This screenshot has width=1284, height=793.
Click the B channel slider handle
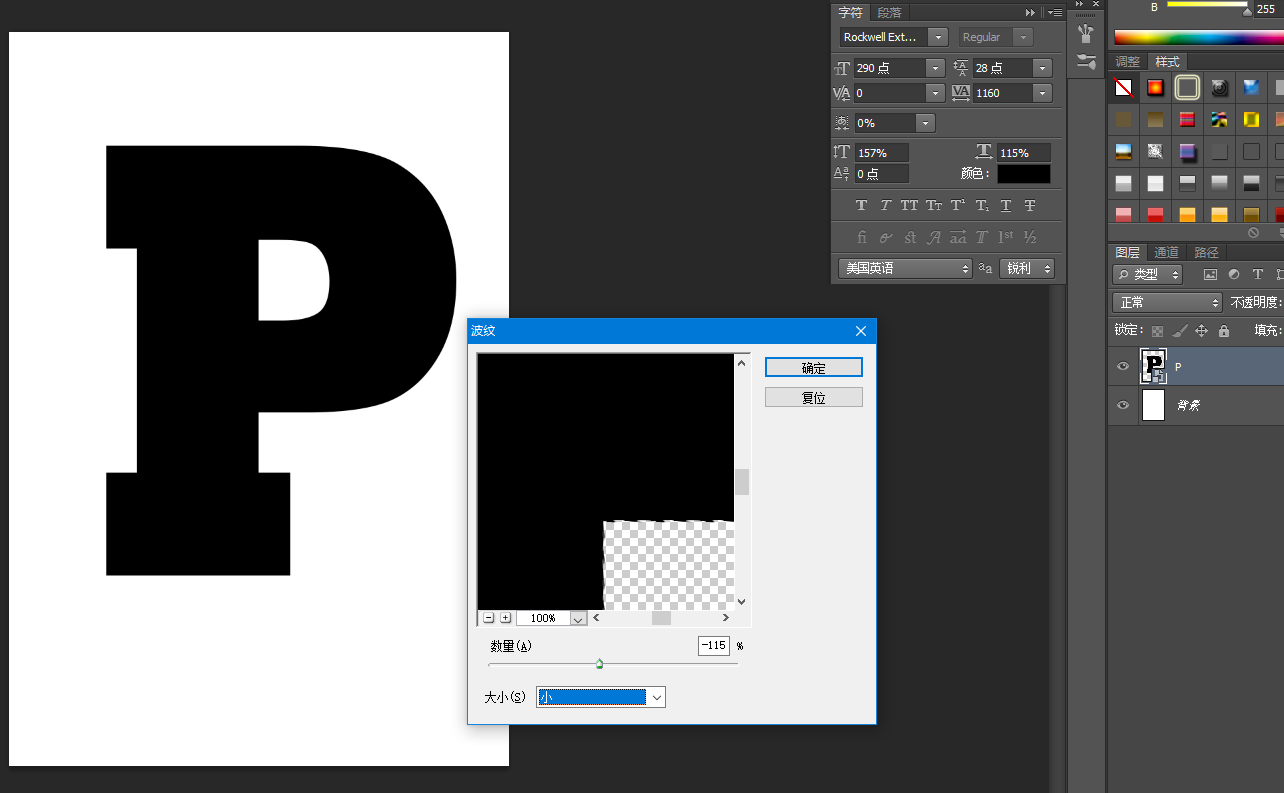click(x=1246, y=13)
